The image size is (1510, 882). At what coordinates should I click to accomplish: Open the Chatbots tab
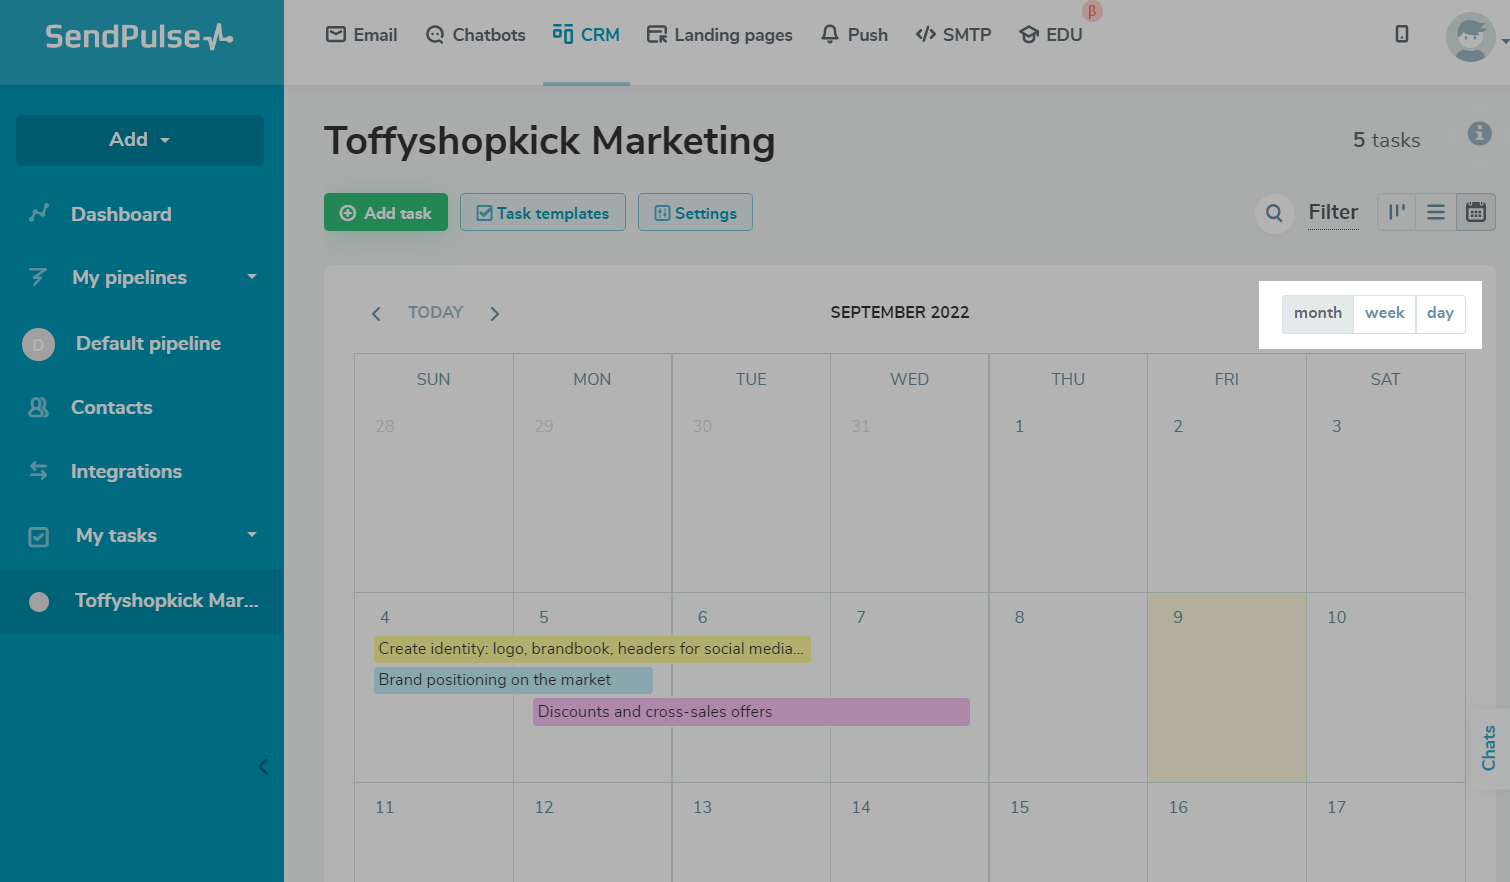pos(475,35)
